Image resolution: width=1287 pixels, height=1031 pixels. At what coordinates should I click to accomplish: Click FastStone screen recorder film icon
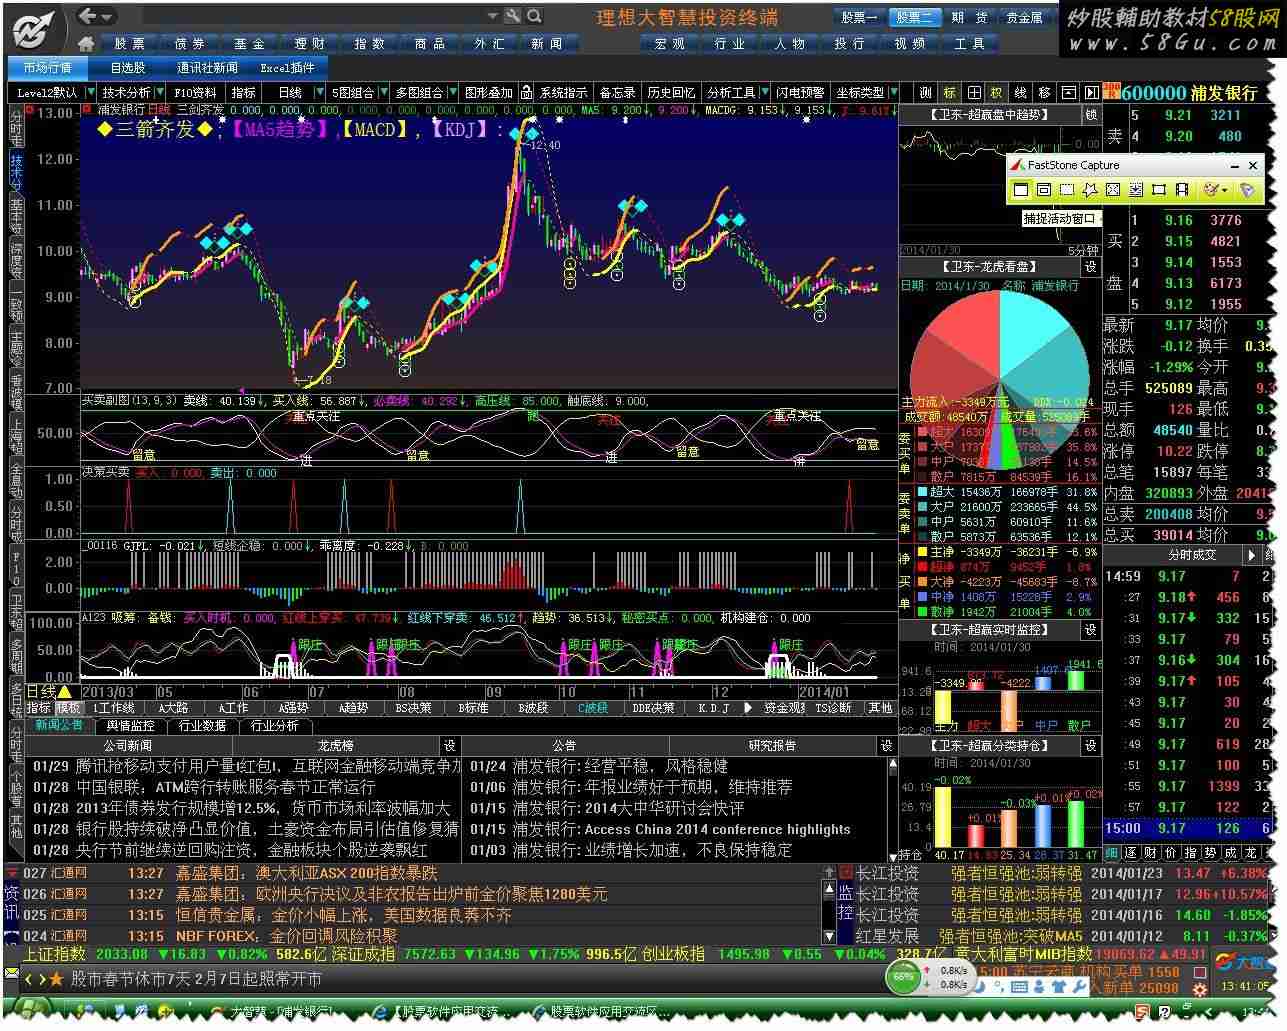(x=1182, y=189)
